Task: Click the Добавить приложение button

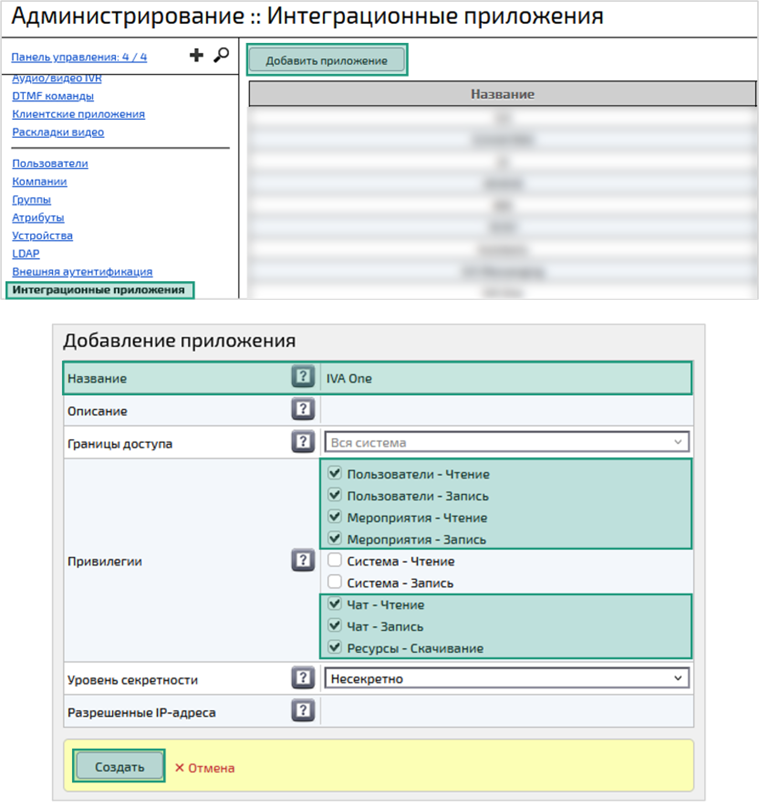Action: 326,60
